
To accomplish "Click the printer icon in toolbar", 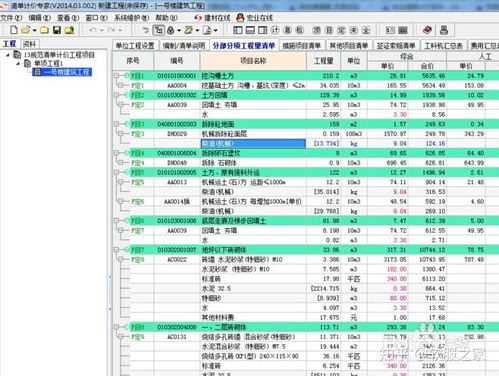I will click(x=444, y=30).
